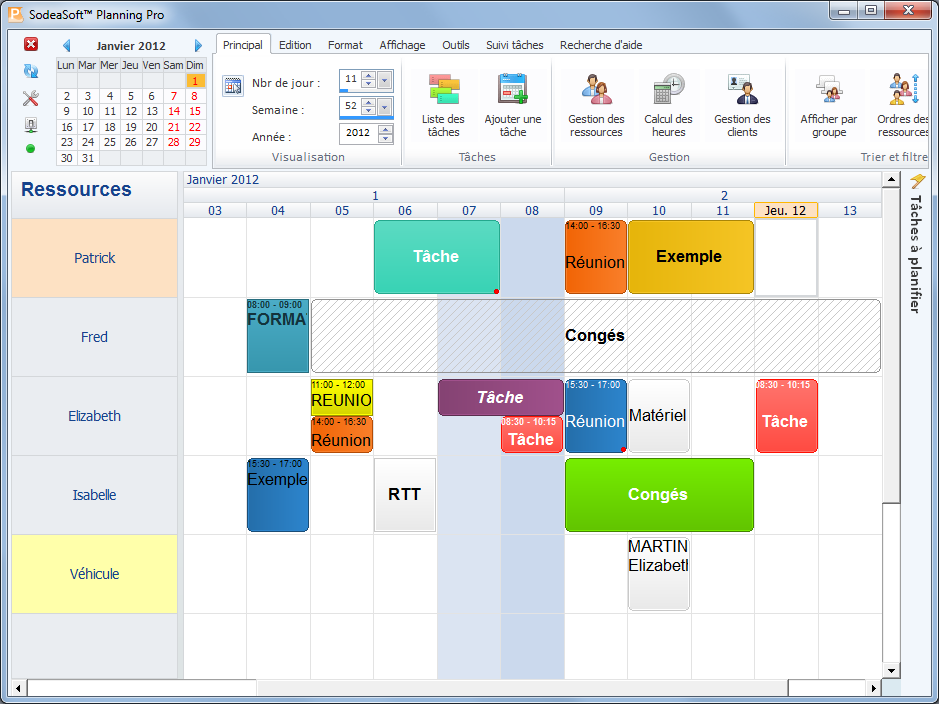
Task: Select the Patrick resource row
Action: (x=95, y=258)
